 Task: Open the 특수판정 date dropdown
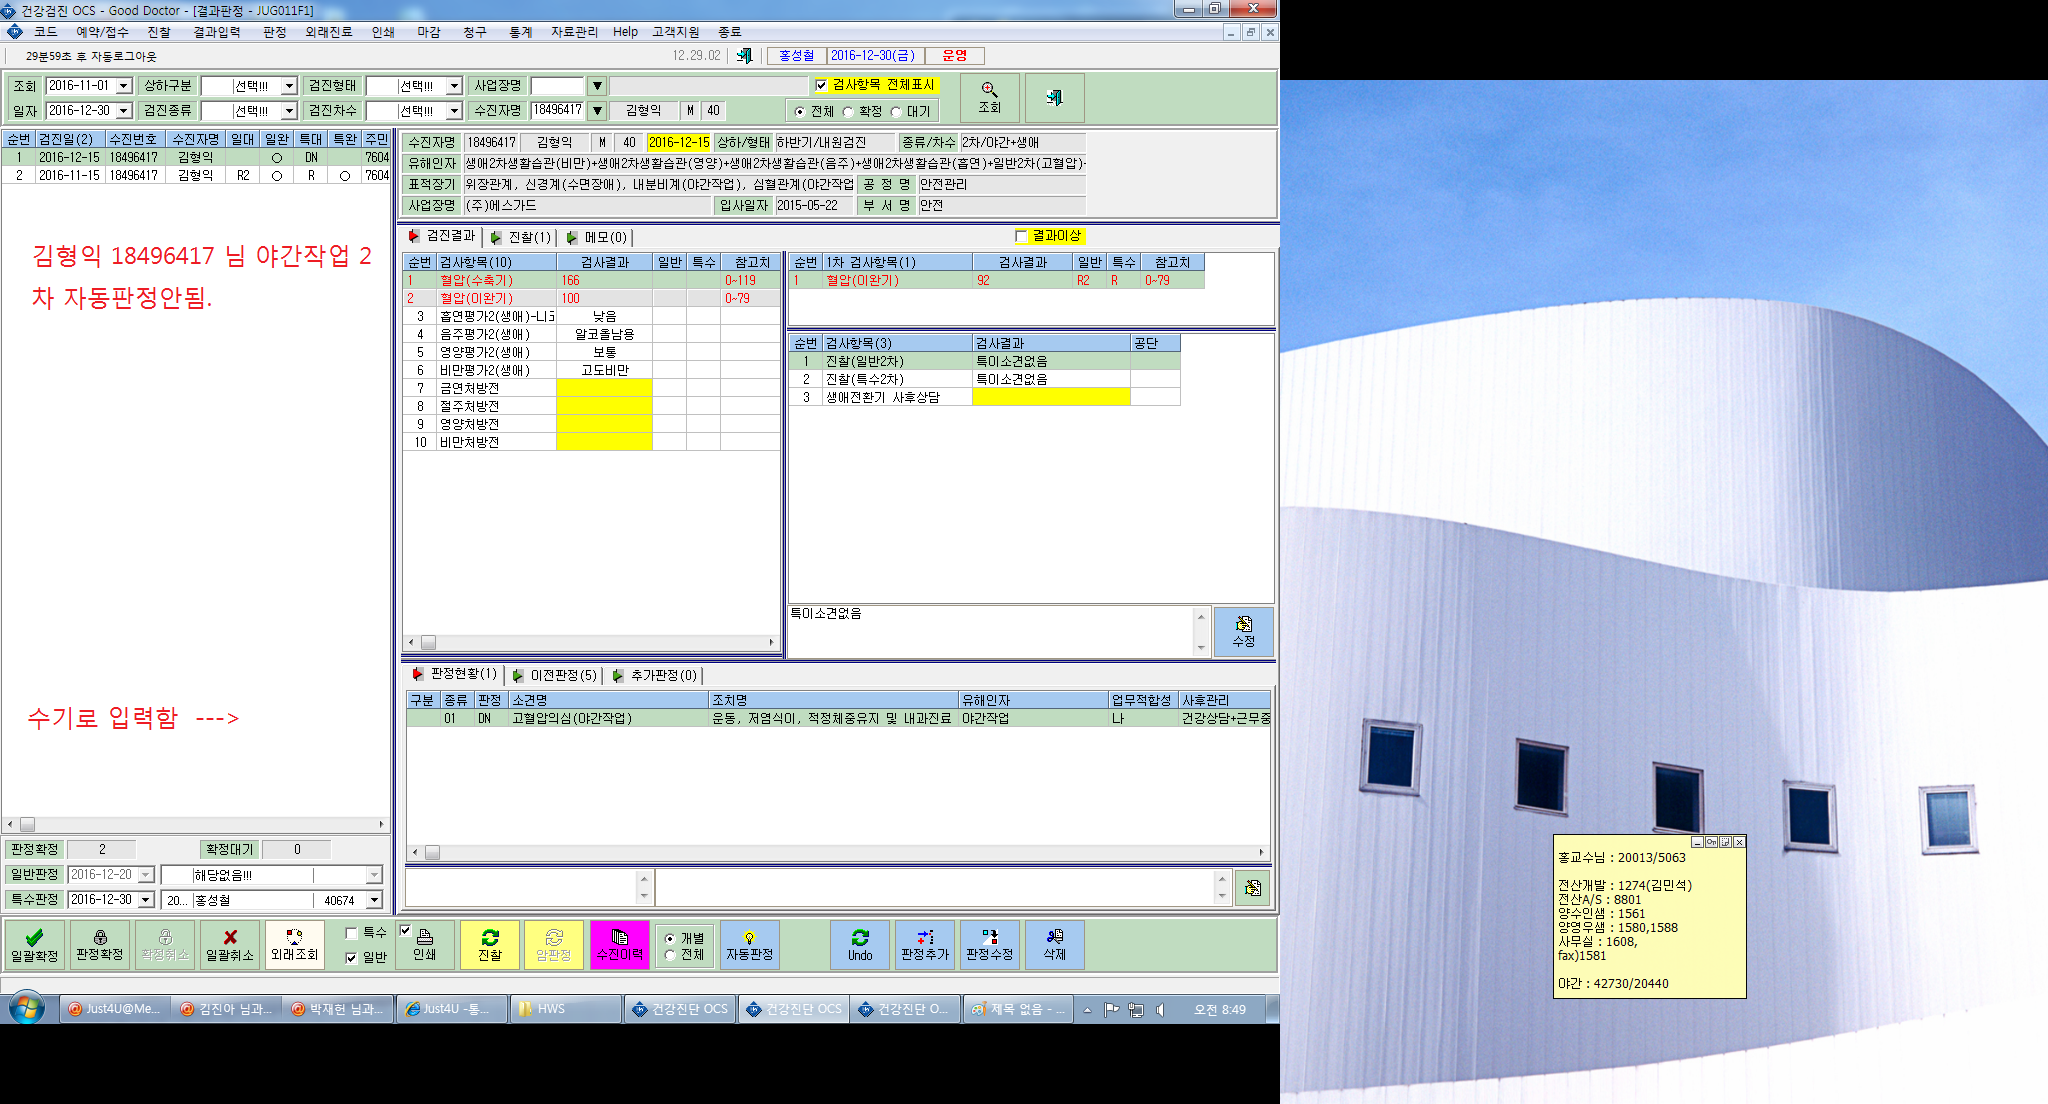point(146,900)
